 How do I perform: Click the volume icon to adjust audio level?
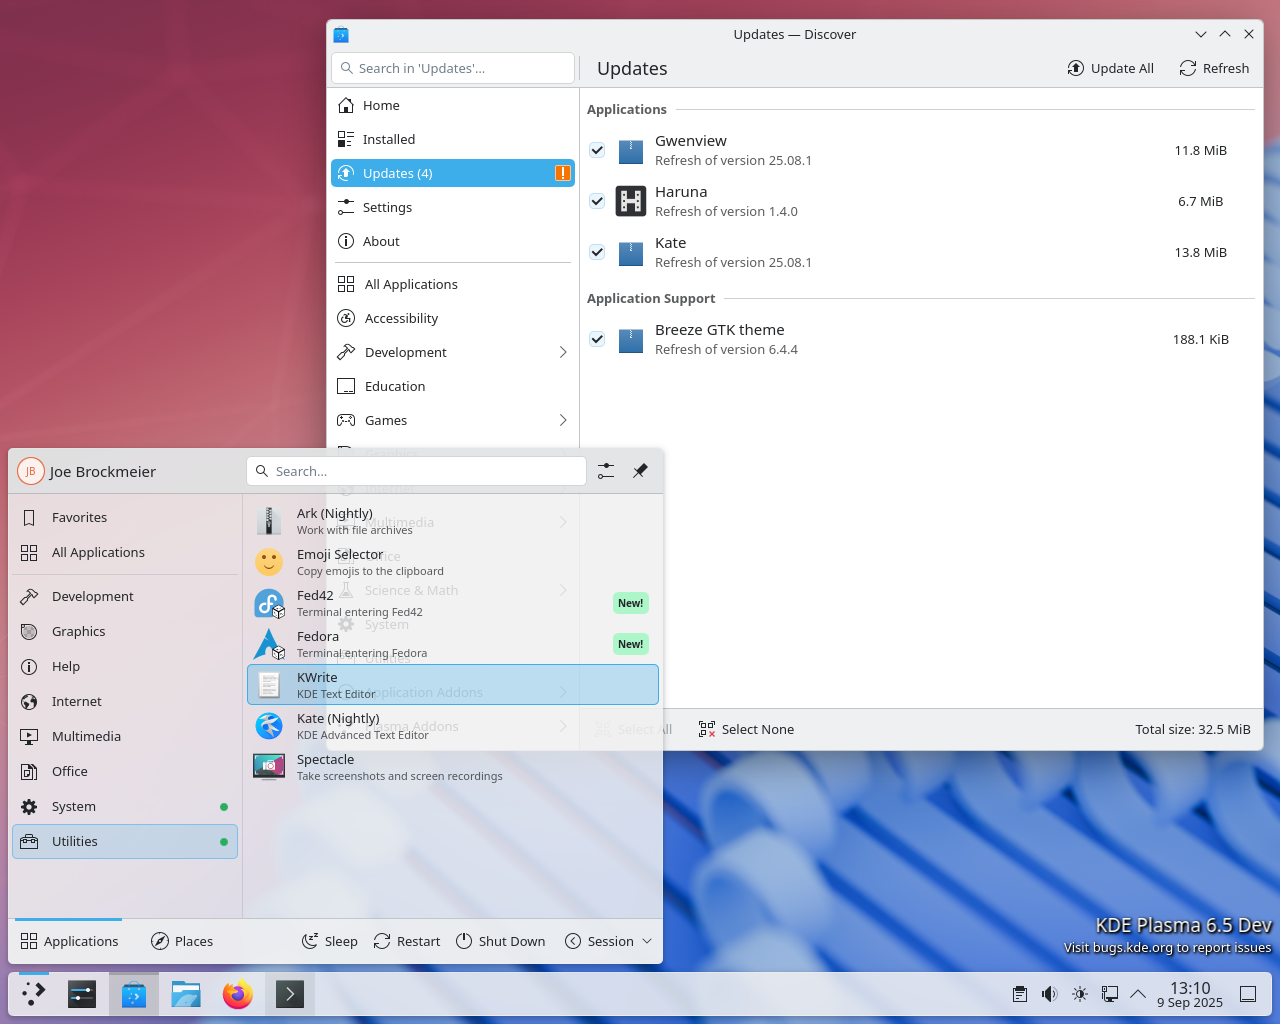click(1050, 993)
